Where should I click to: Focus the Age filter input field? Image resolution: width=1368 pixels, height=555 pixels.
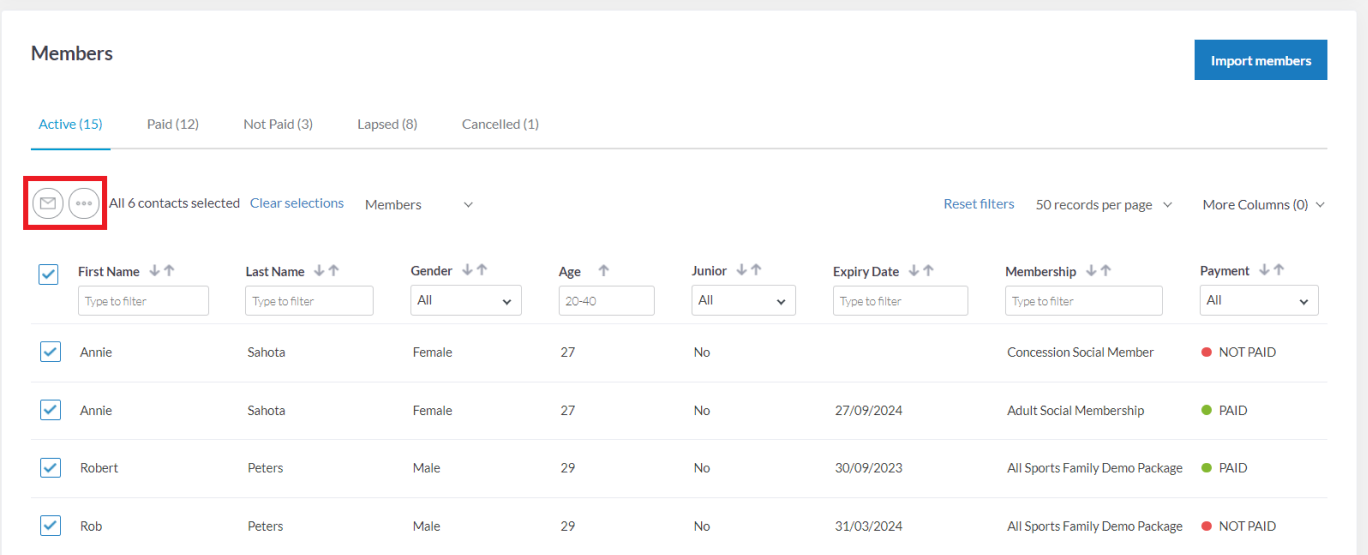pos(606,301)
